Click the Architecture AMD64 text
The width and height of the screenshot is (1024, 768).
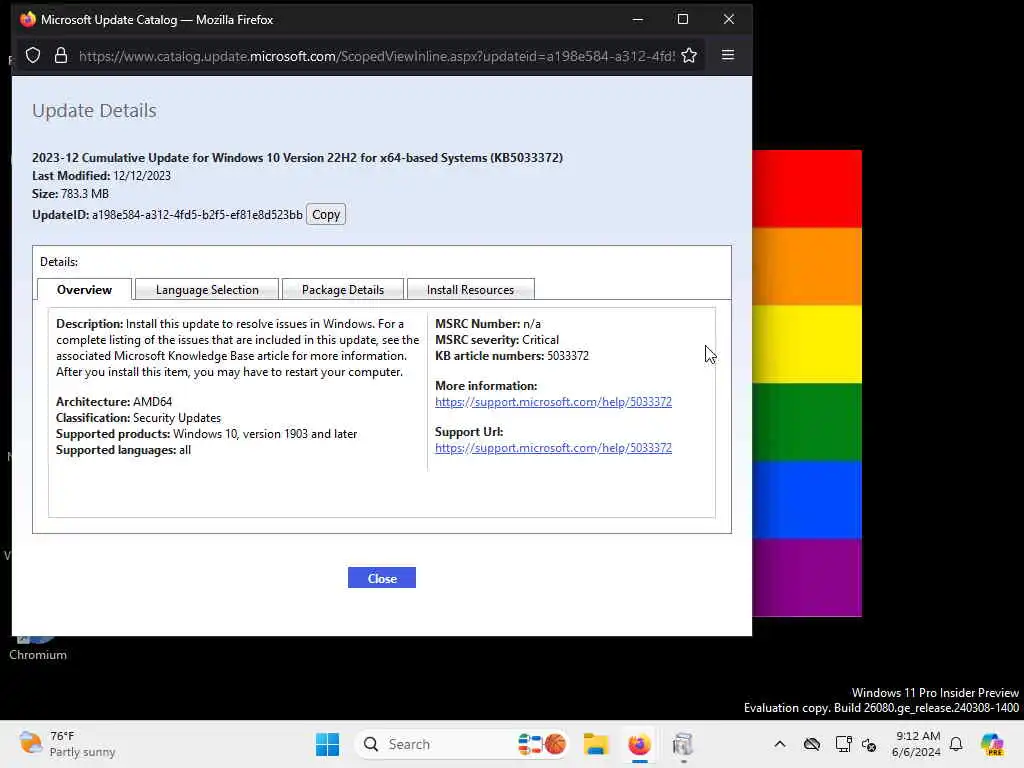pos(114,402)
